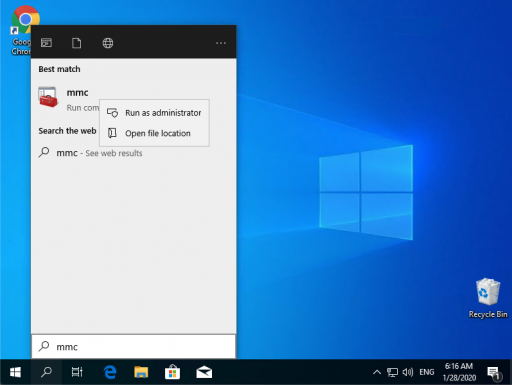The image size is (512, 385).
Task: Click the mmc red toolbox icon
Action: (x=48, y=97)
